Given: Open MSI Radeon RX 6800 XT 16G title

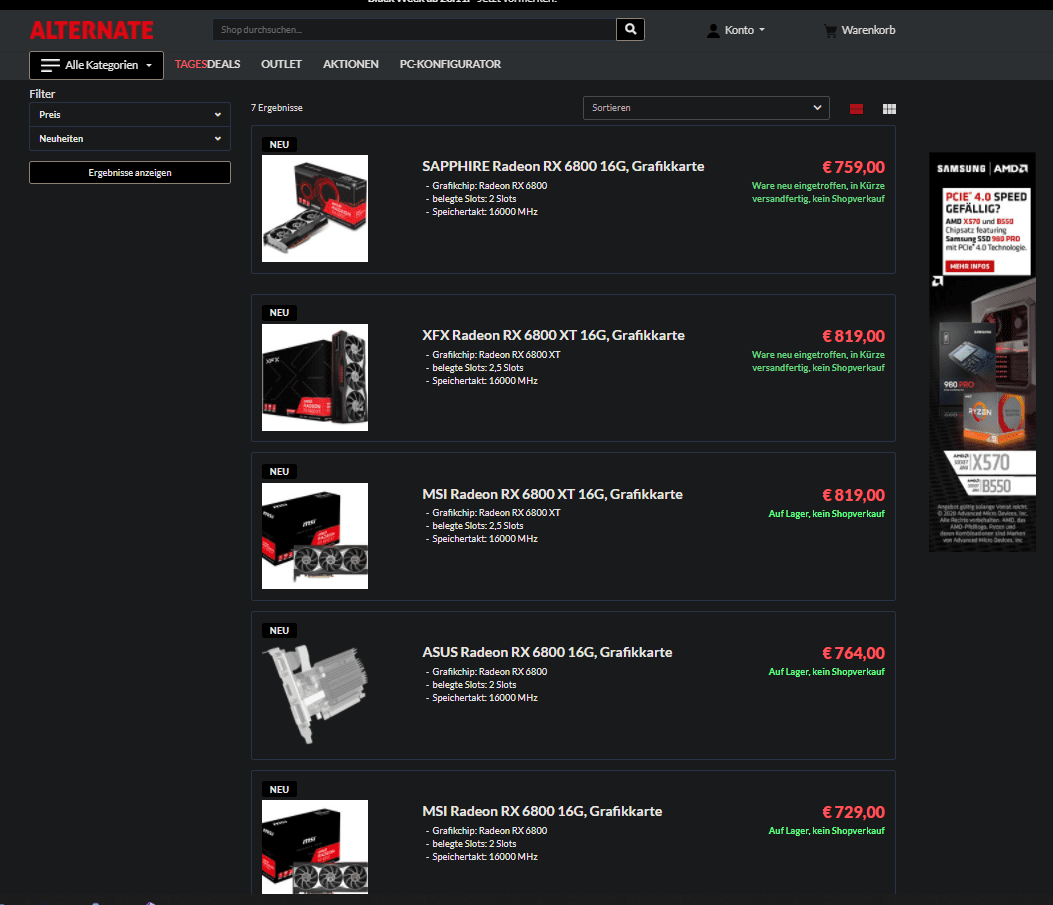Looking at the screenshot, I should [x=552, y=495].
